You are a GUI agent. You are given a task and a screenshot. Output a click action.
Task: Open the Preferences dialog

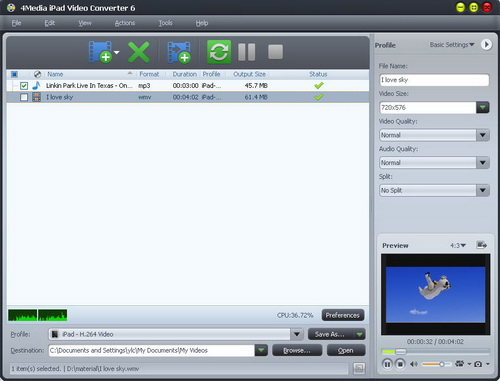pos(343,315)
